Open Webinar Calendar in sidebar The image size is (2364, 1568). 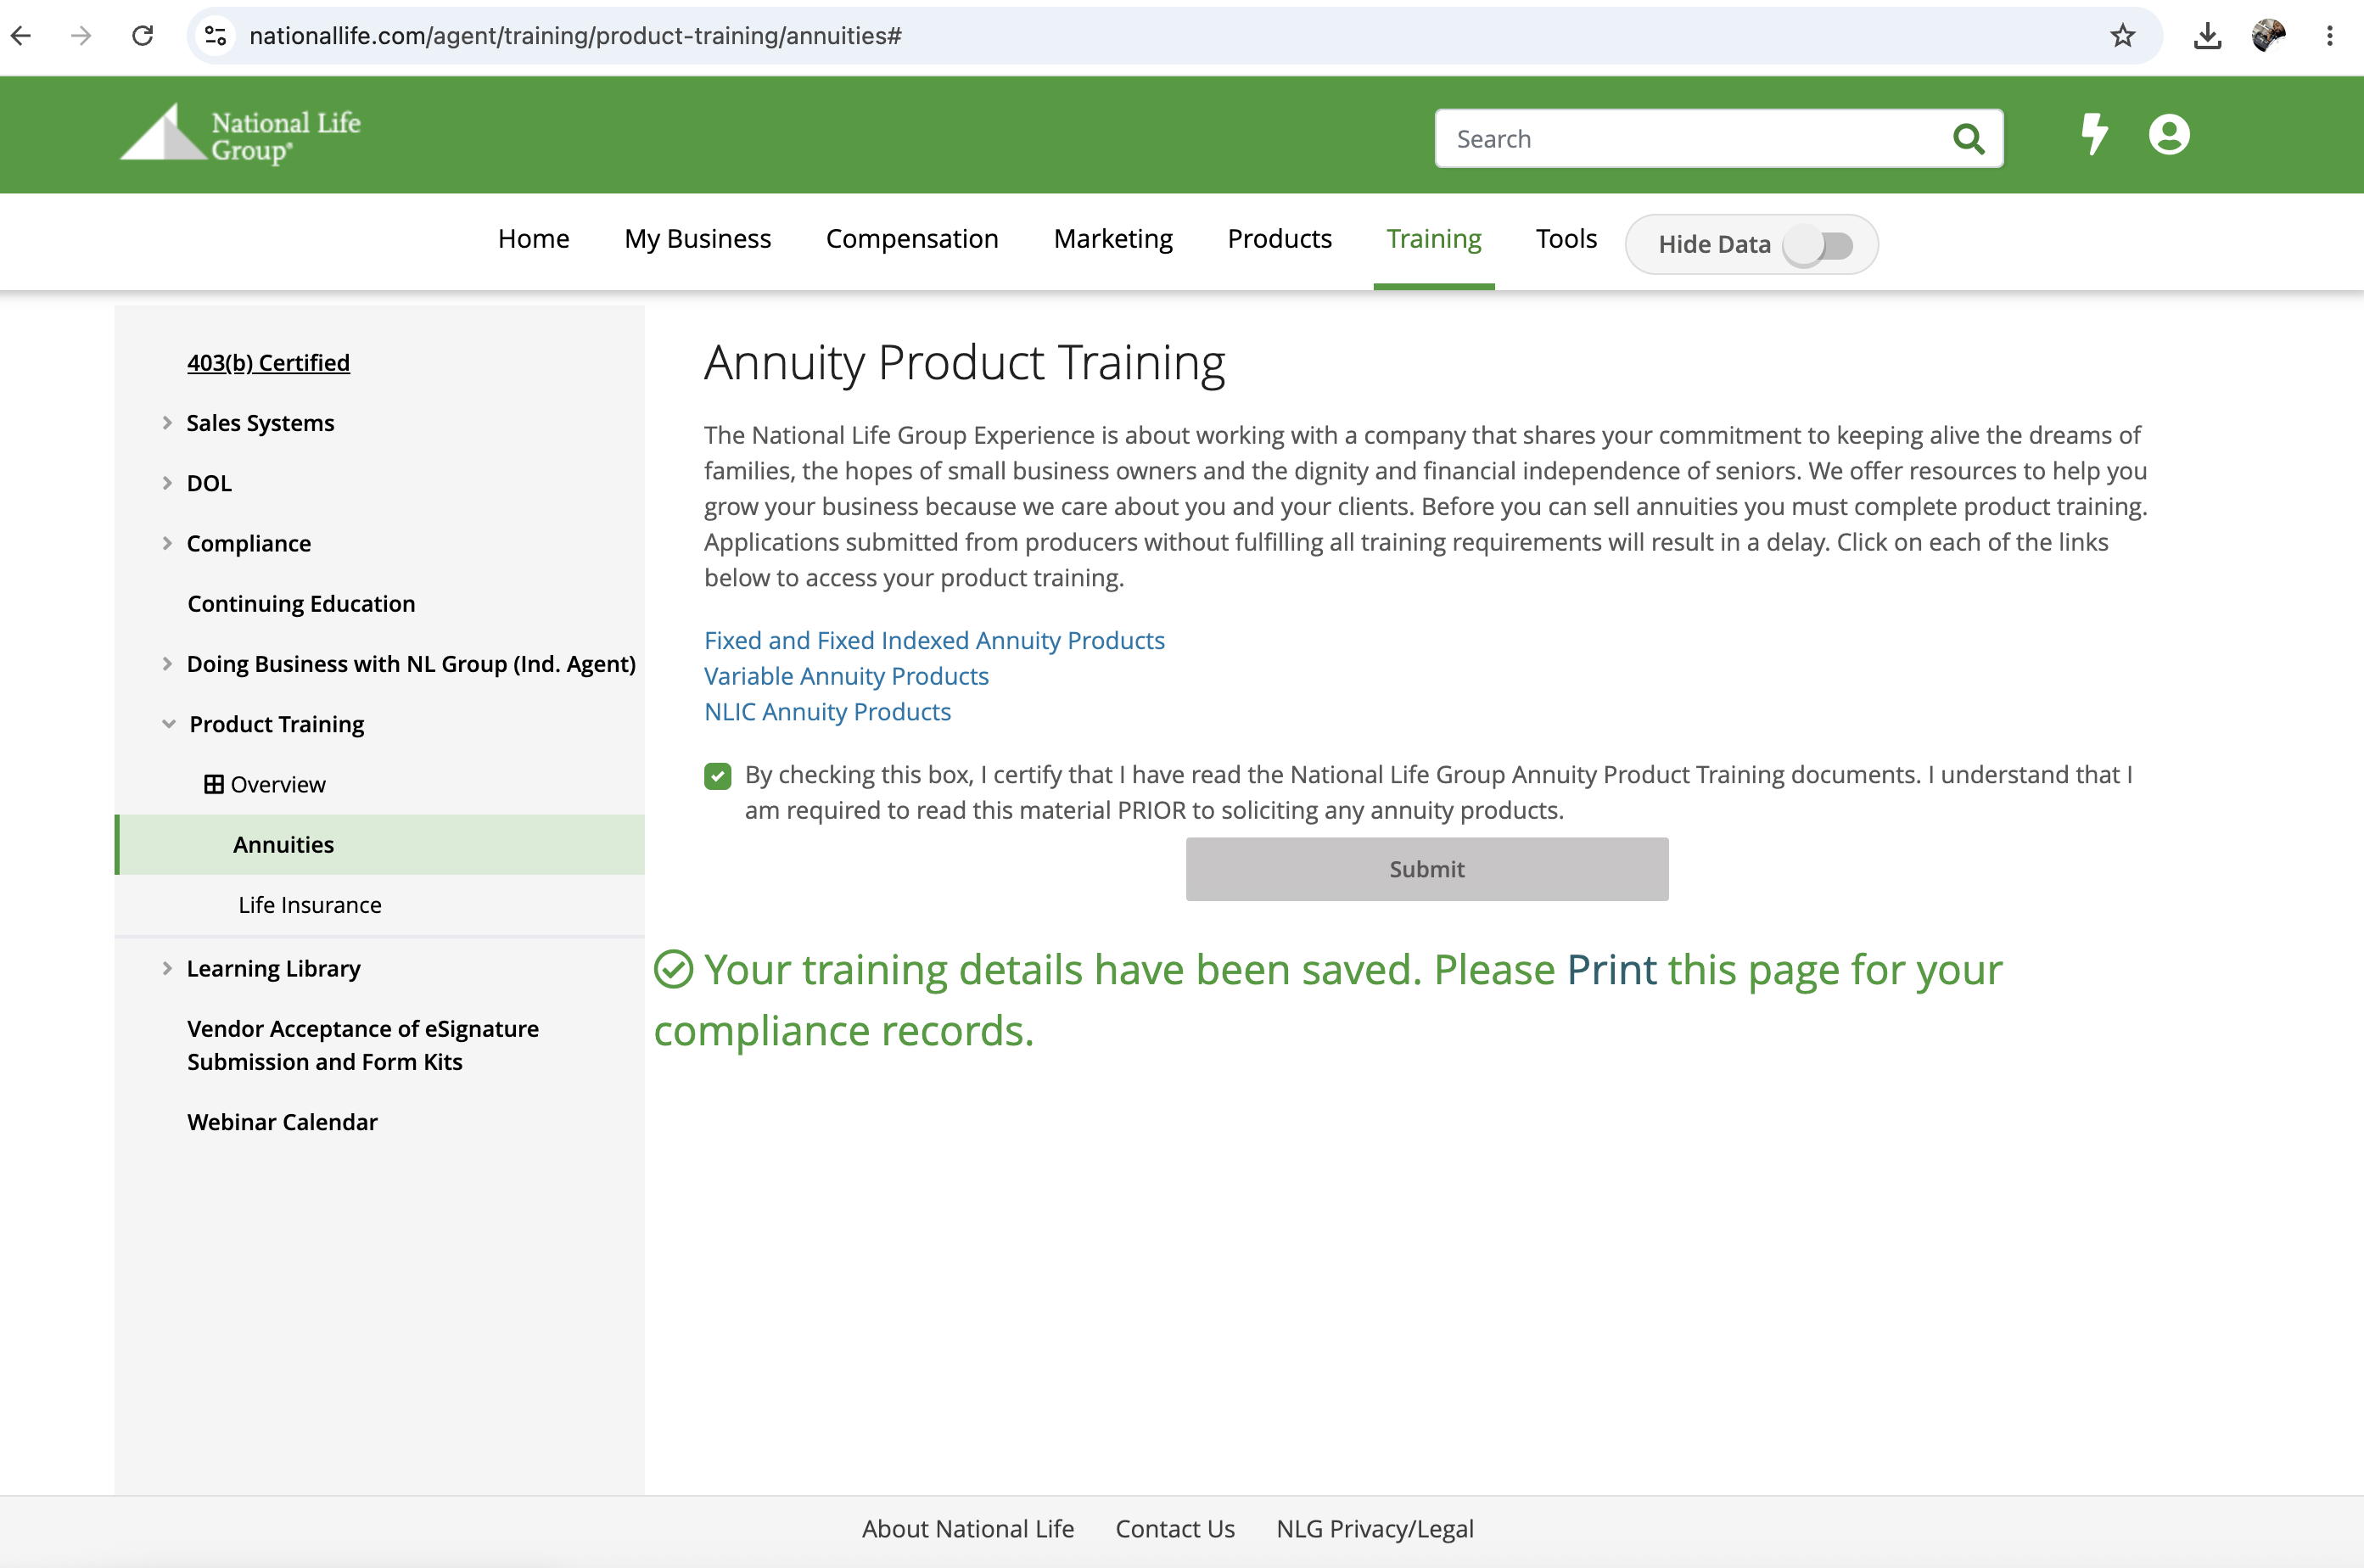coord(282,1122)
